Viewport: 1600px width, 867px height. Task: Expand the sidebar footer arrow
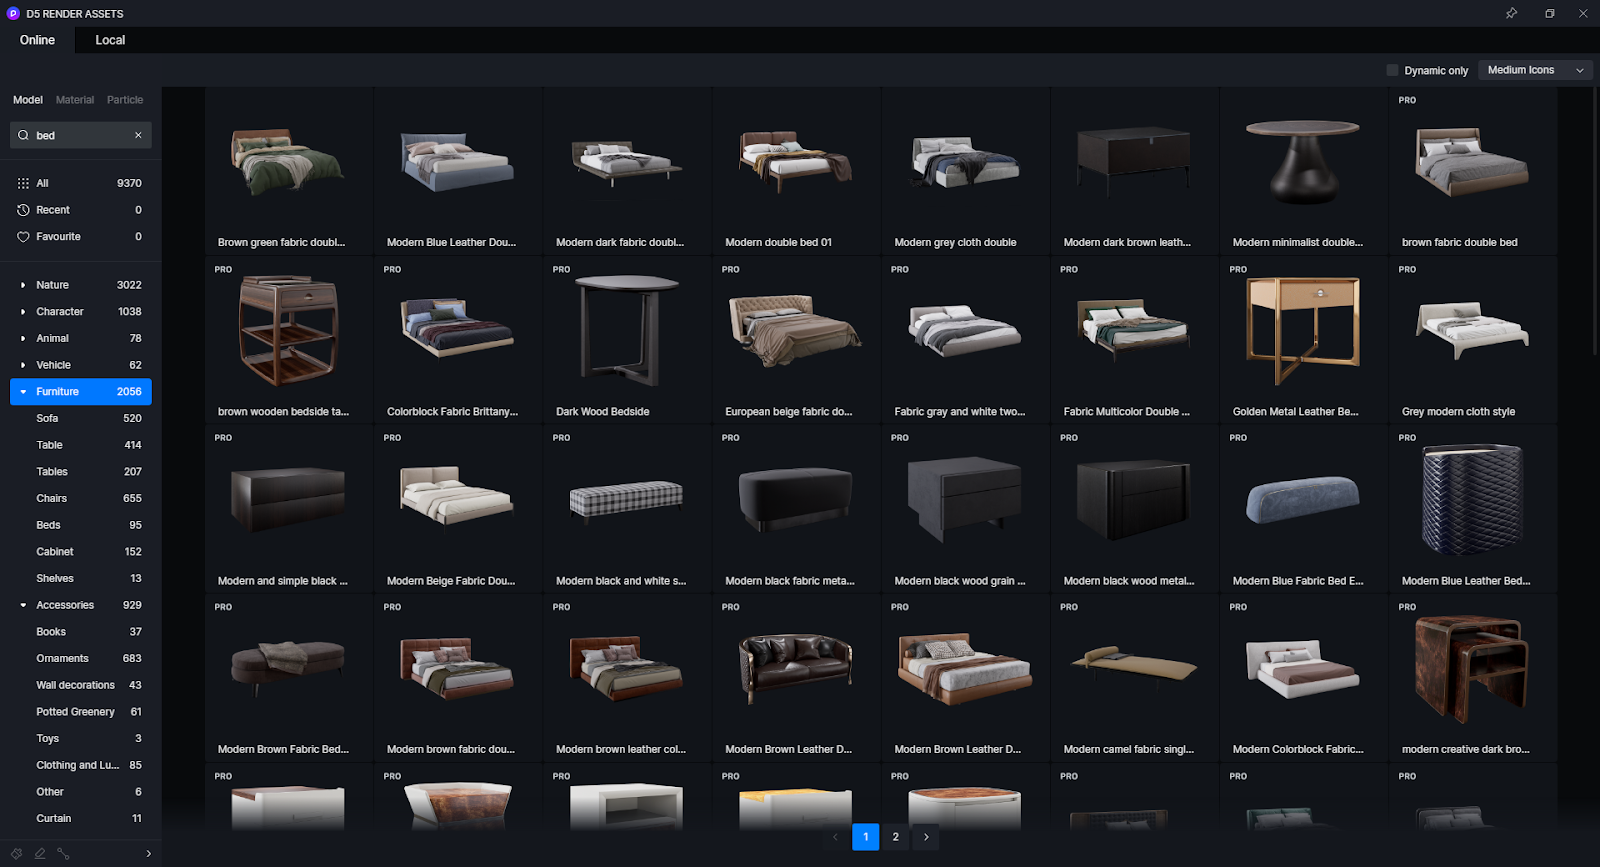click(x=148, y=853)
